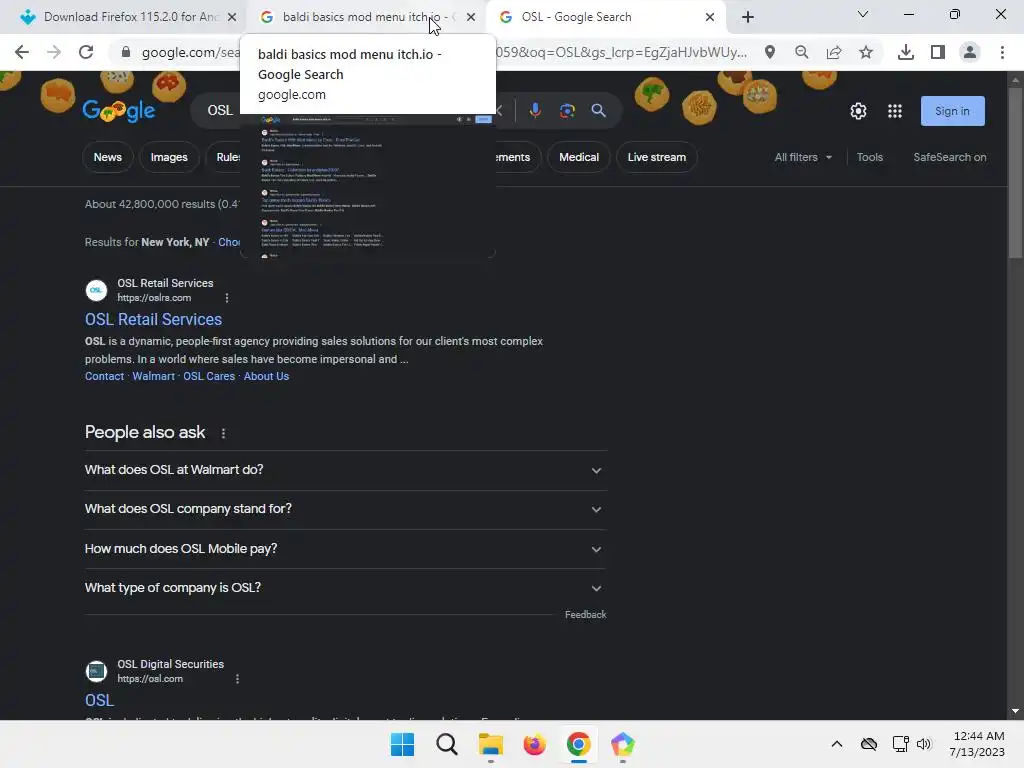Filter results by Images
The image size is (1024, 768).
pos(169,157)
